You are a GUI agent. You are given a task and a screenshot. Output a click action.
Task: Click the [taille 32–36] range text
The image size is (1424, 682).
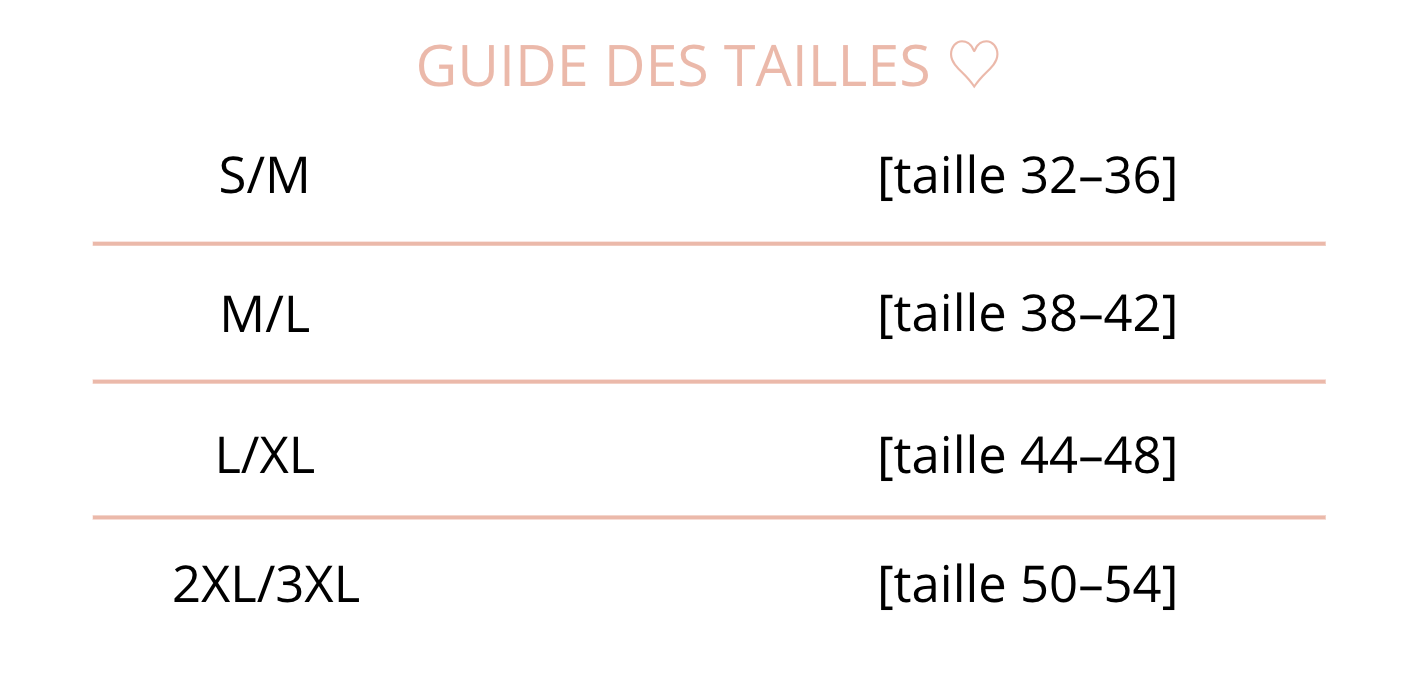click(1027, 177)
